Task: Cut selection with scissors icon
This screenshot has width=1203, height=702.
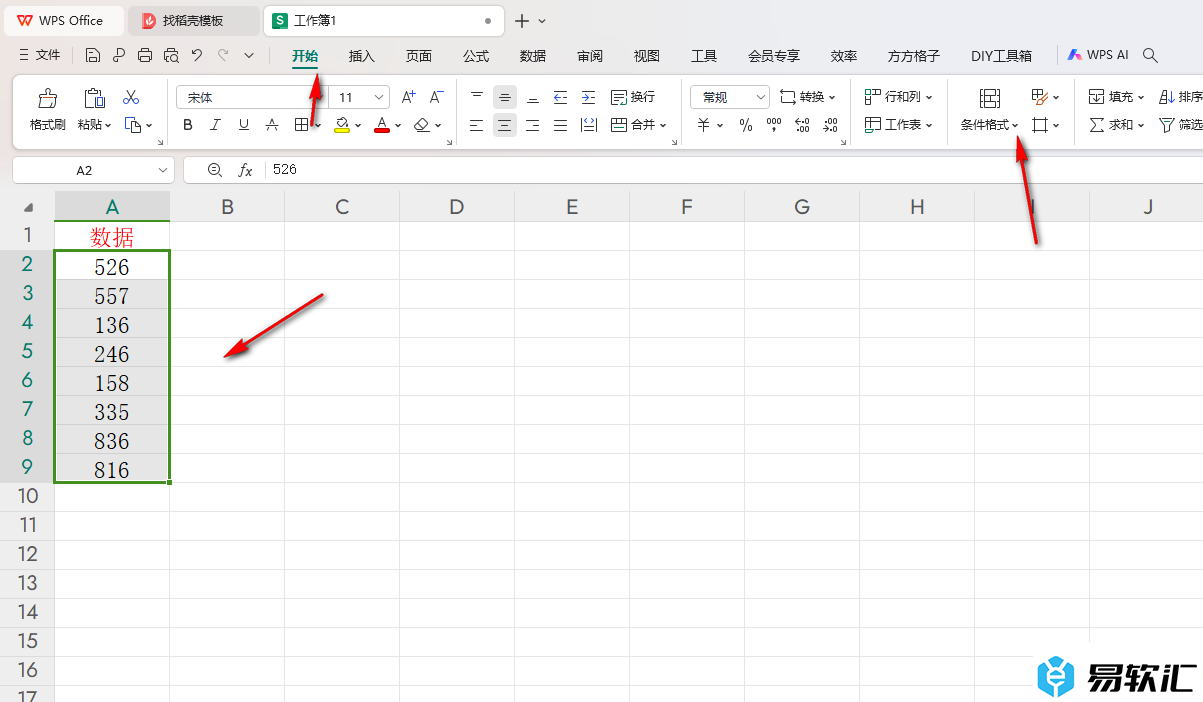Action: coord(131,98)
